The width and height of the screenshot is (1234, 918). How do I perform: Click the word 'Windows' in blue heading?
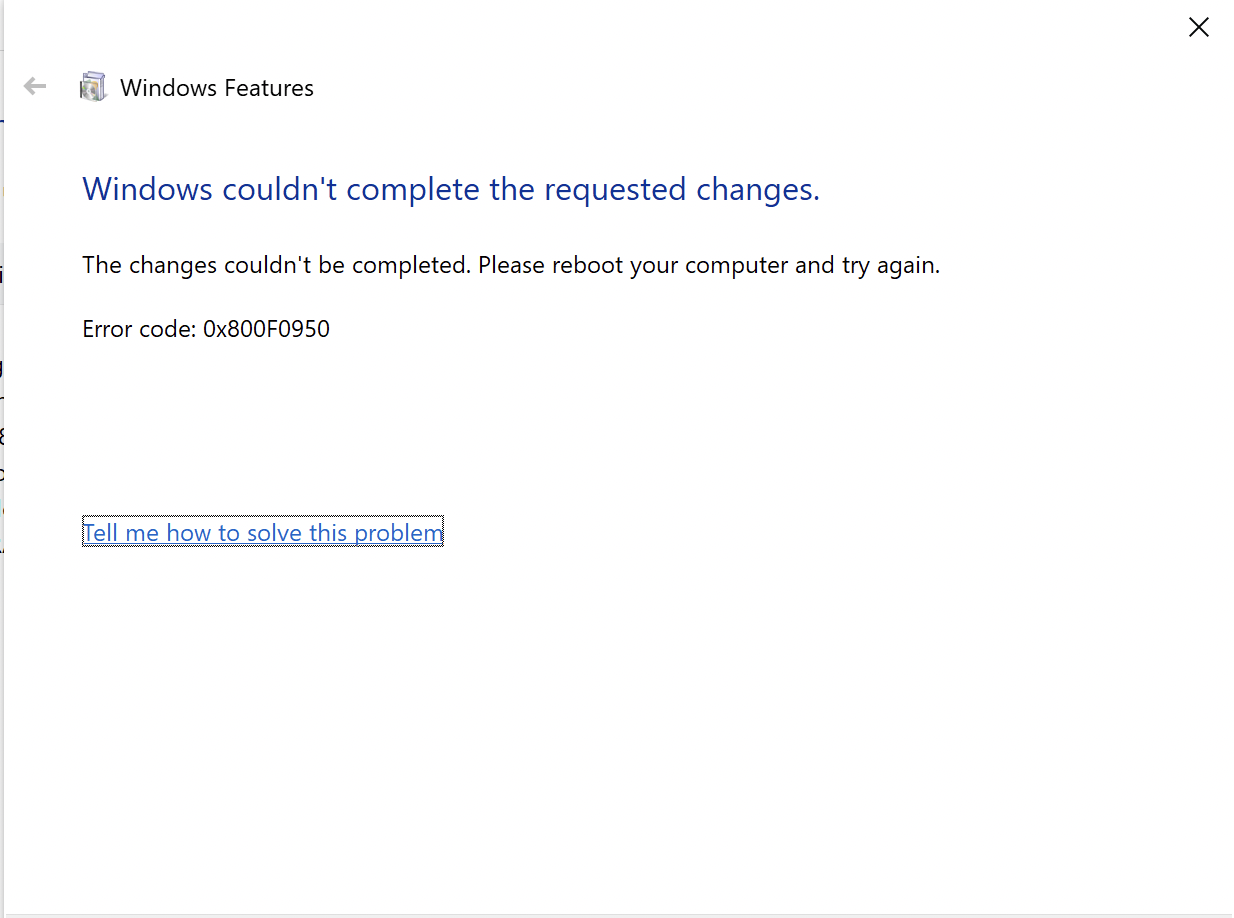(148, 189)
